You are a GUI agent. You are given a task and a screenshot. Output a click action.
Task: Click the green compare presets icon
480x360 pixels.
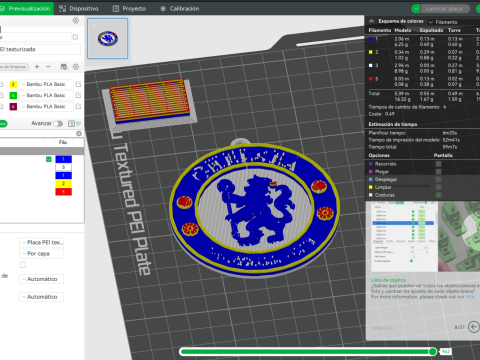pos(79,124)
